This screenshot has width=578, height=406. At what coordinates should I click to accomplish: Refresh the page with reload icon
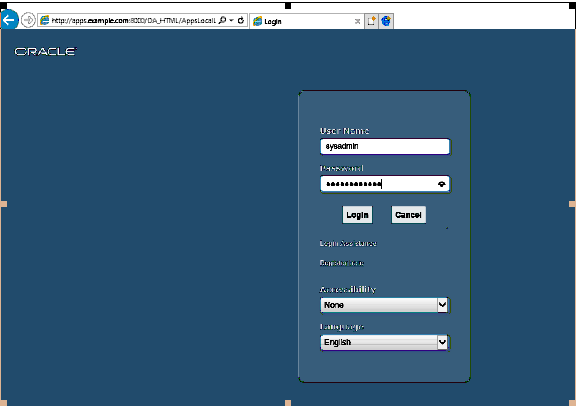241,20
